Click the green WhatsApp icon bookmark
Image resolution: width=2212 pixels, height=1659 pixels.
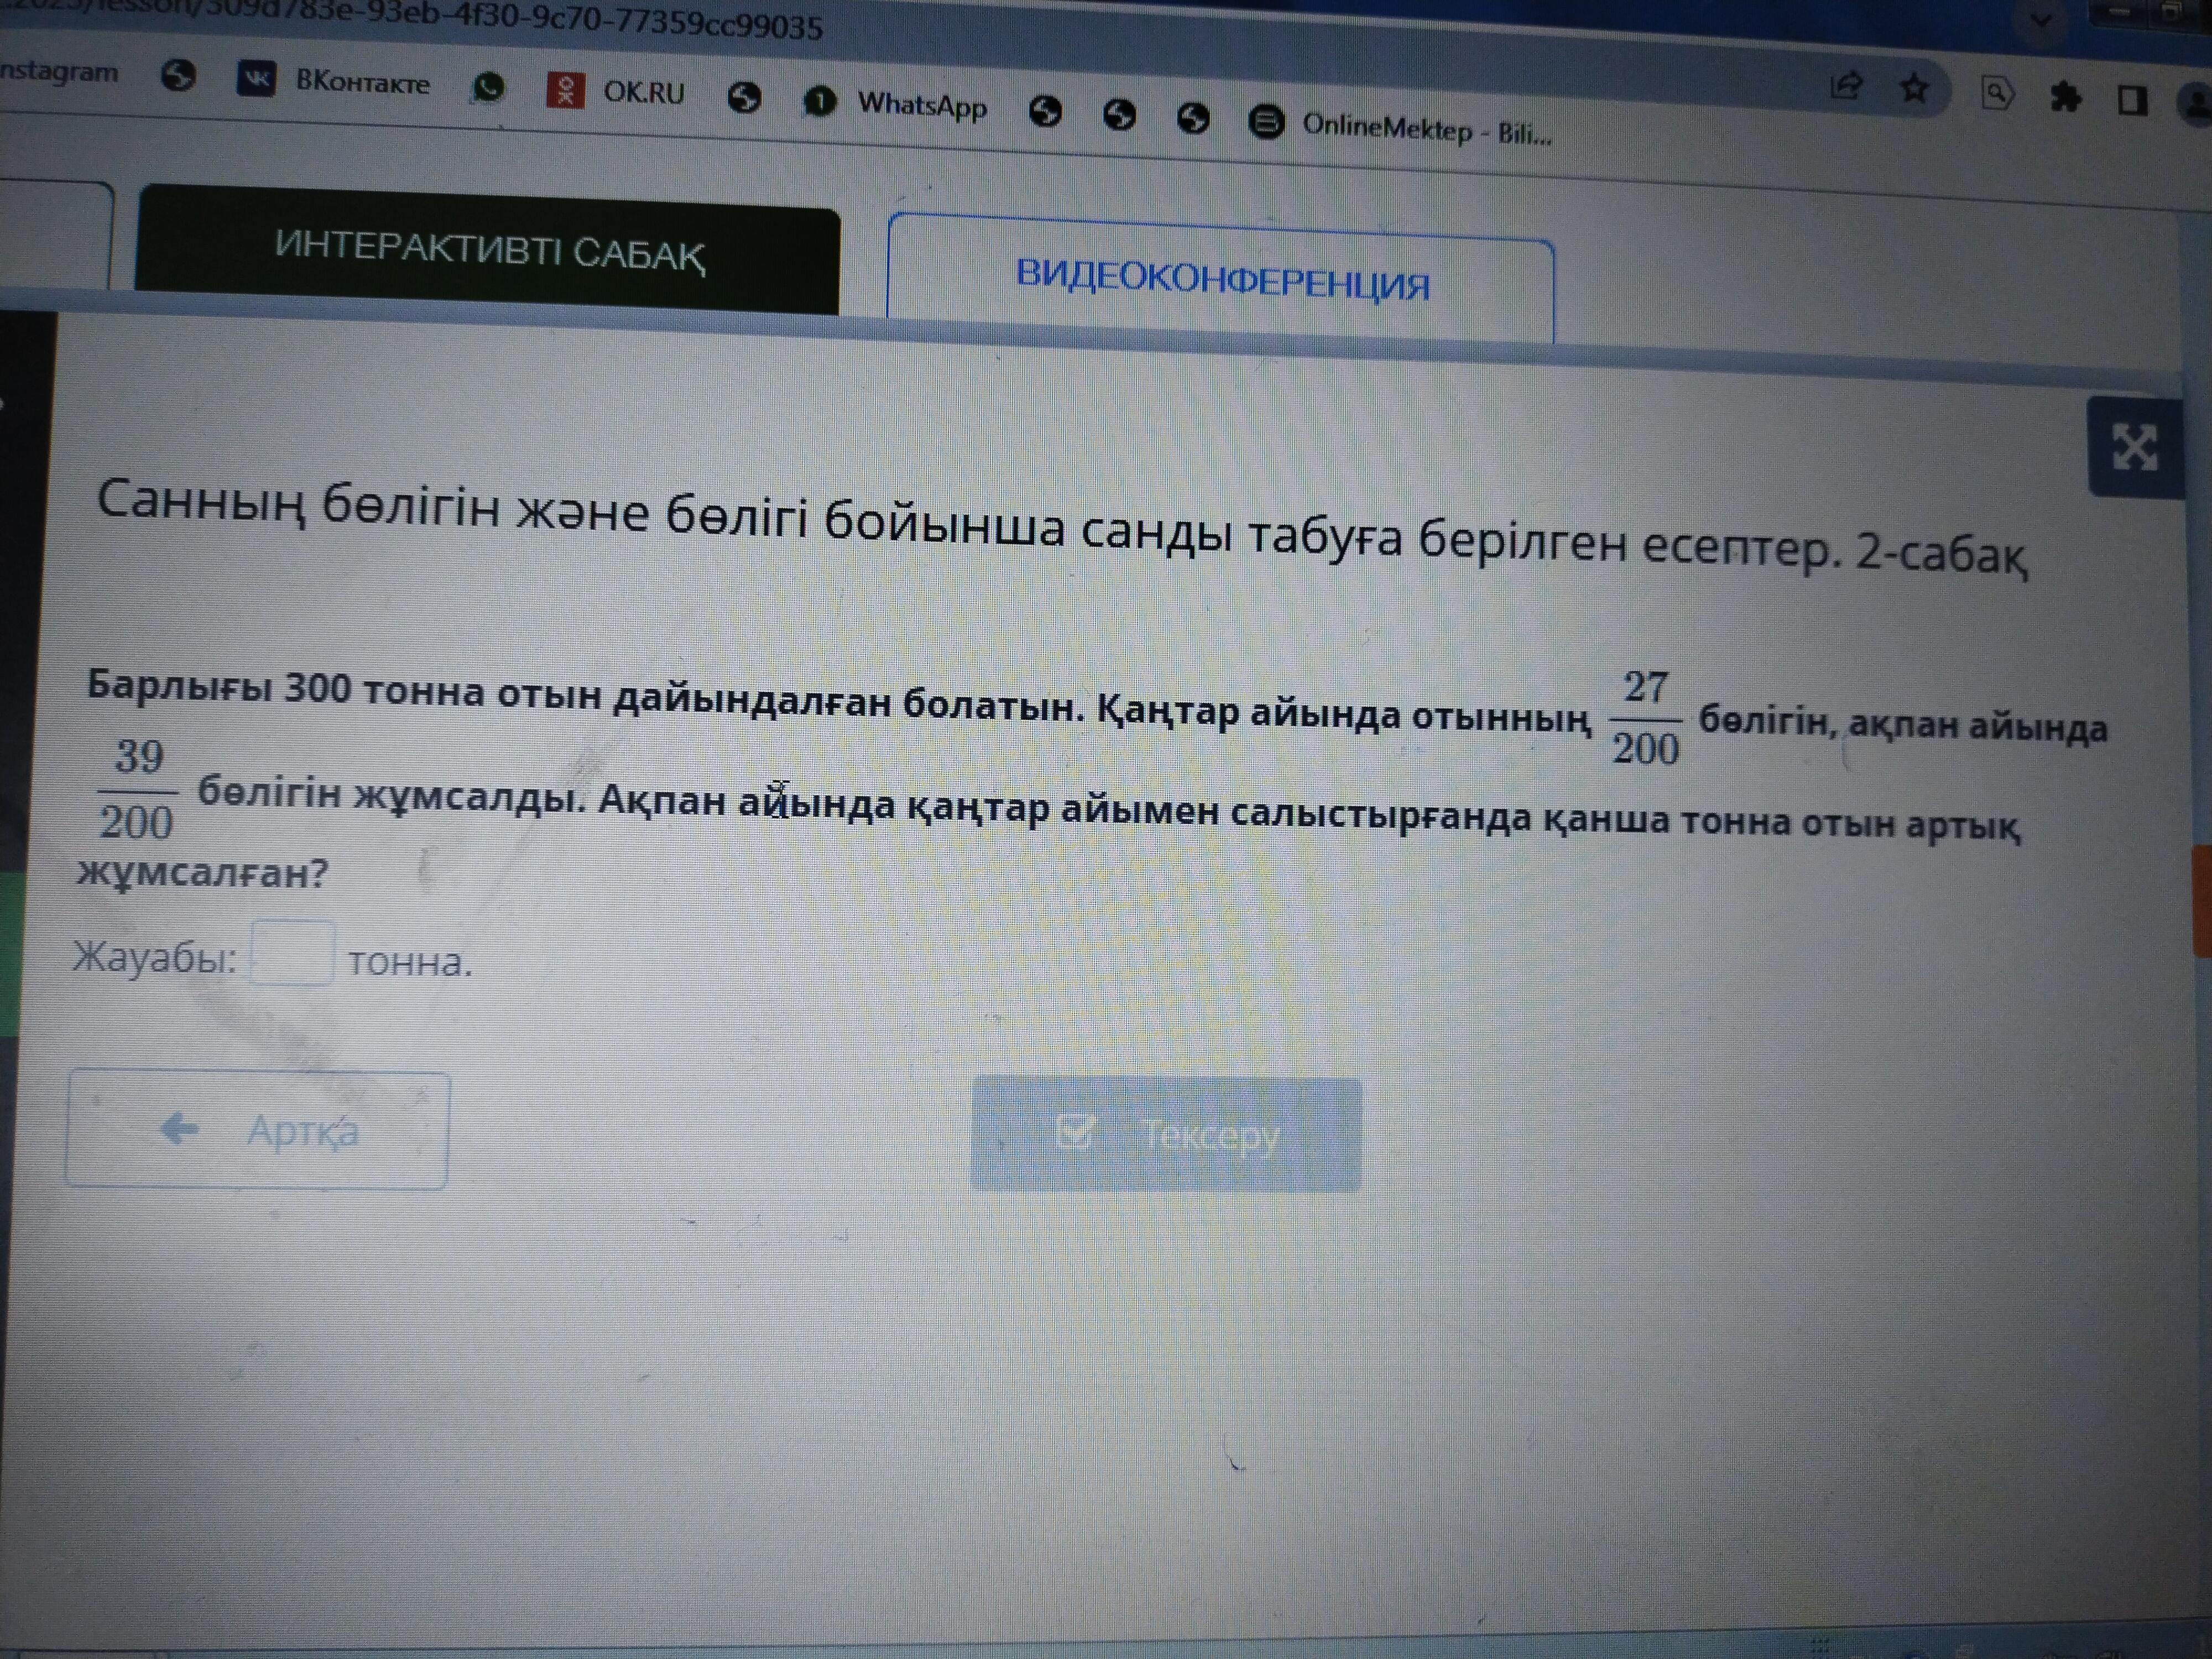pos(488,88)
